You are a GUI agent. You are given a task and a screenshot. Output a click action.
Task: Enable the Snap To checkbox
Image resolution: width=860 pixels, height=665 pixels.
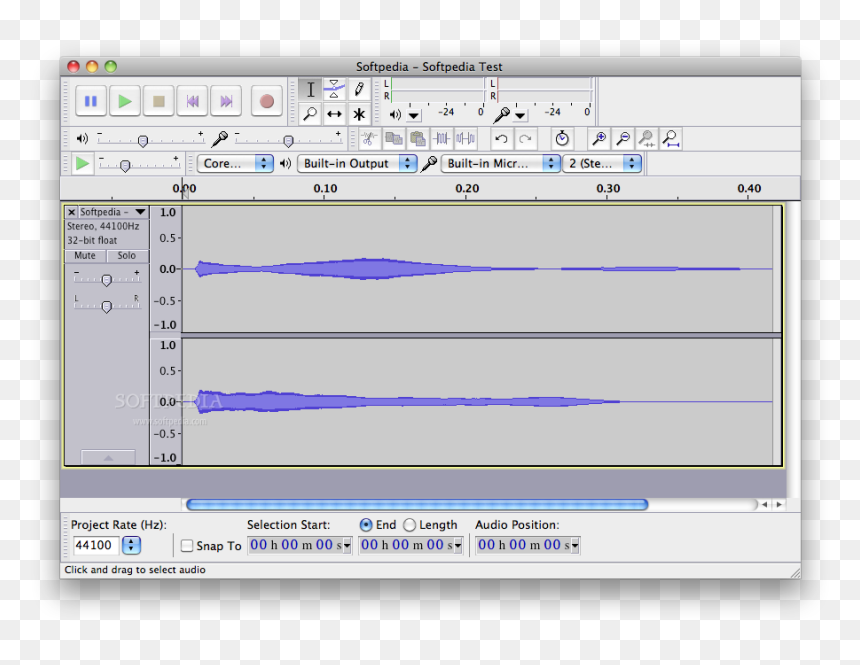click(187, 546)
